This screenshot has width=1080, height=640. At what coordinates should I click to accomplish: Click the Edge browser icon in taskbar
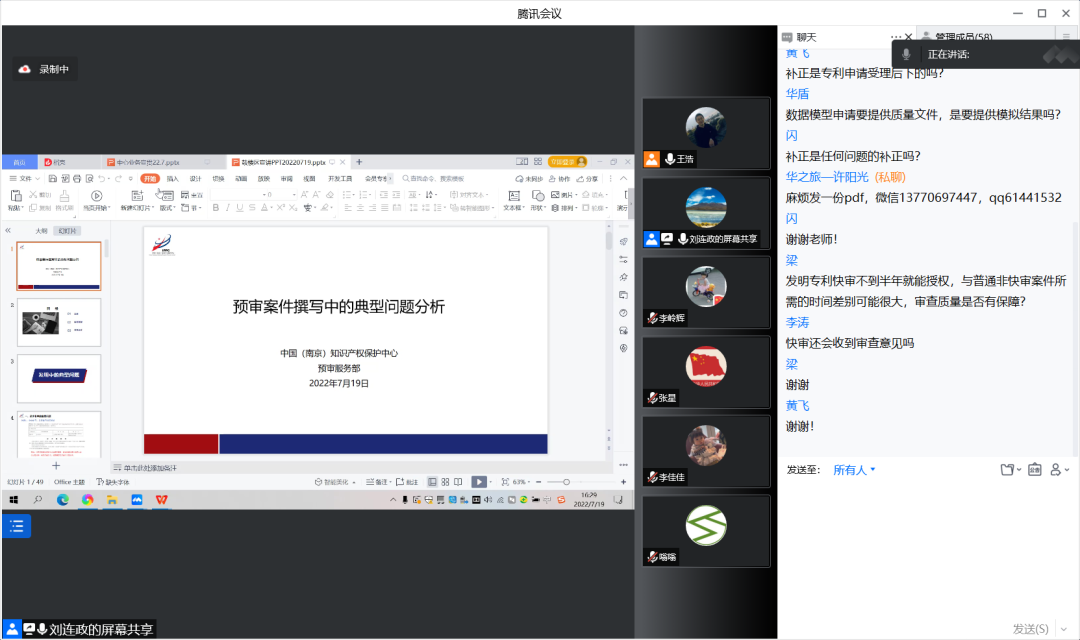point(63,499)
